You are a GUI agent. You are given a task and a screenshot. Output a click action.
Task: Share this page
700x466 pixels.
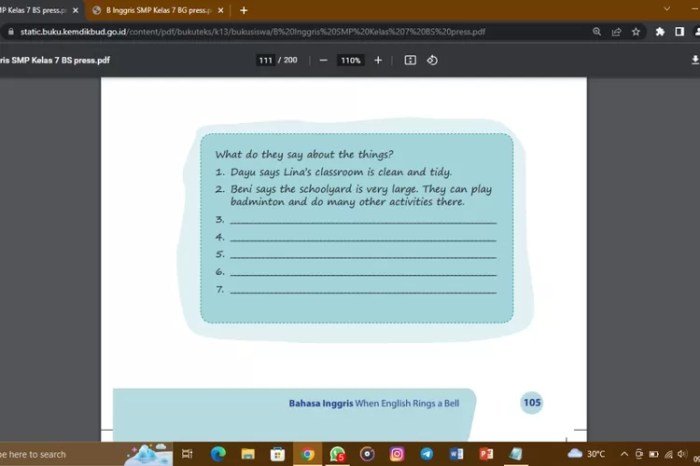pos(617,32)
